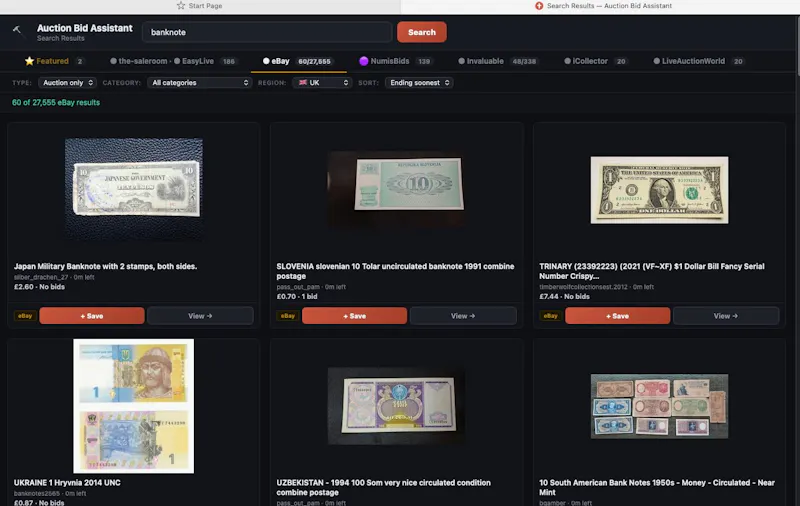Image resolution: width=800 pixels, height=506 pixels.
Task: Click the one dollar bill thumbnail
Action: [x=659, y=190]
